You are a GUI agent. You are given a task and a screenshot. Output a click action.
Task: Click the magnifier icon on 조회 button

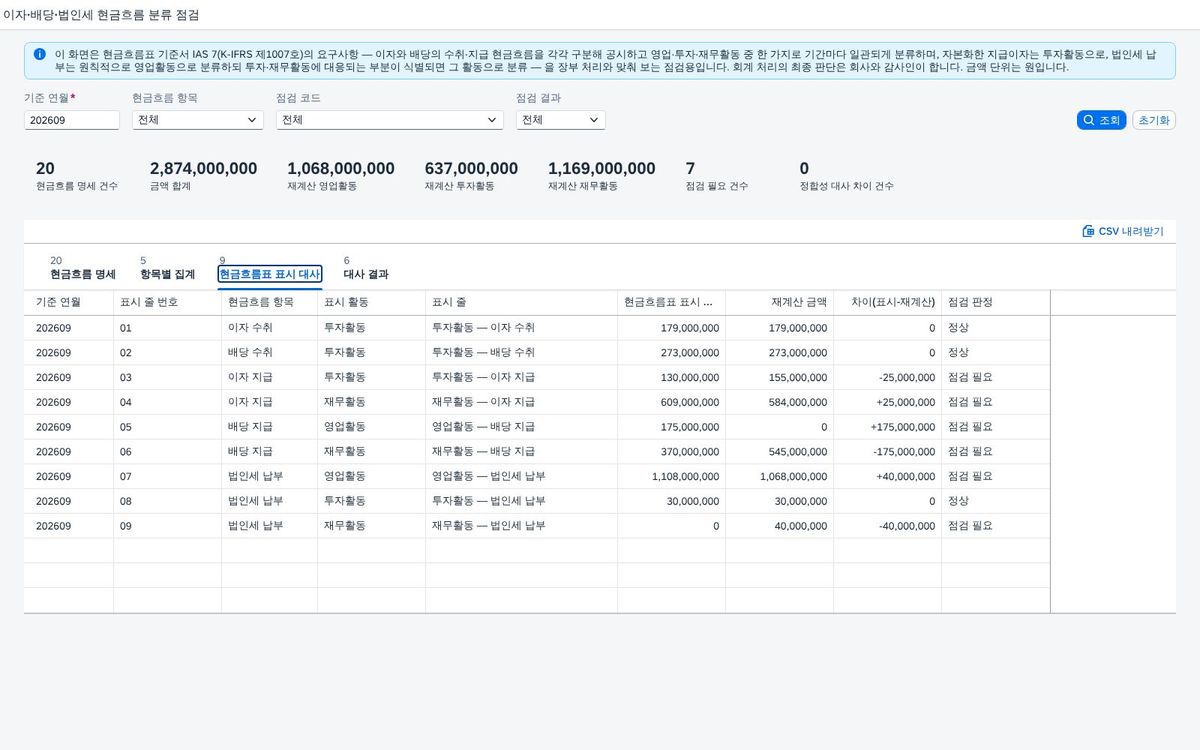[x=1089, y=120]
